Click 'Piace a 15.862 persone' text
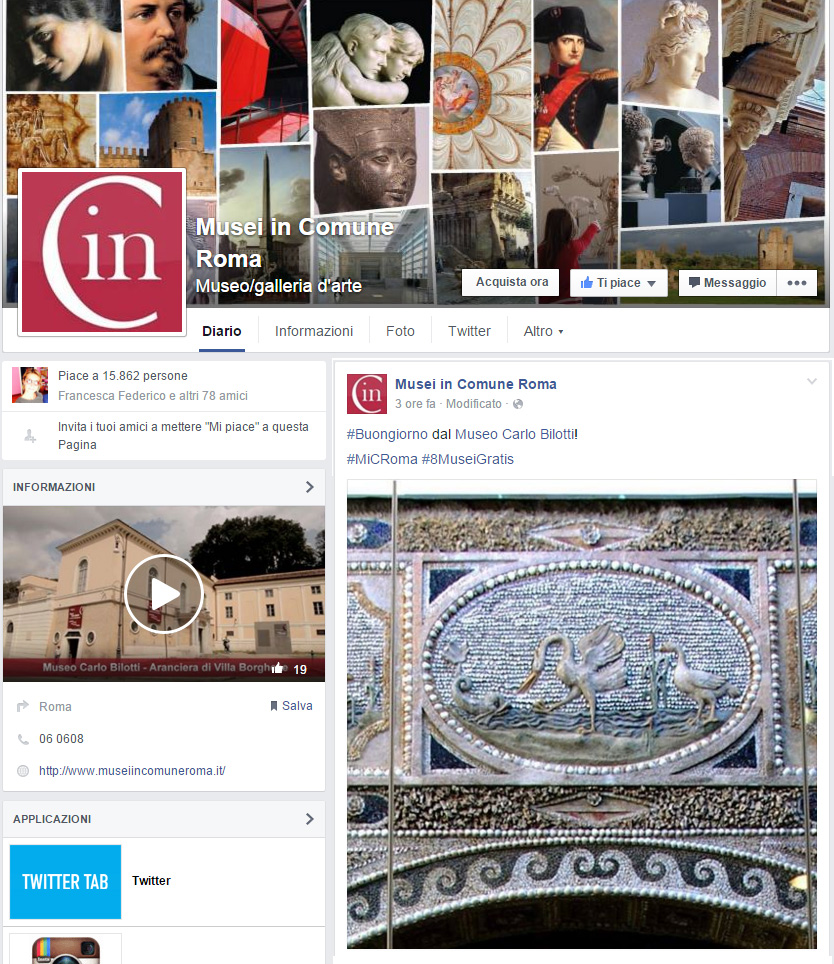The height and width of the screenshot is (964, 834). 123,376
